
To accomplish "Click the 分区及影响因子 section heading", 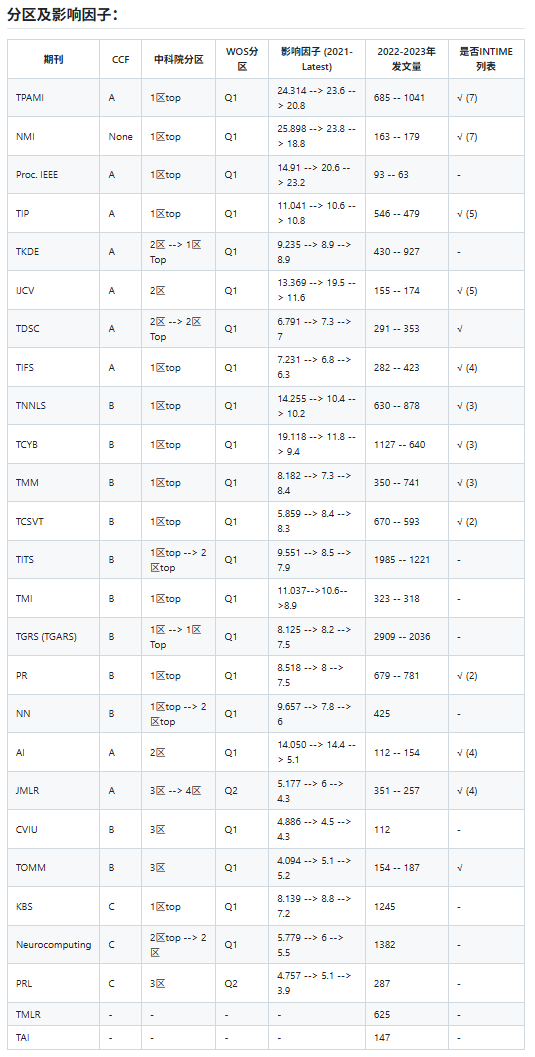I will pyautogui.click(x=63, y=14).
